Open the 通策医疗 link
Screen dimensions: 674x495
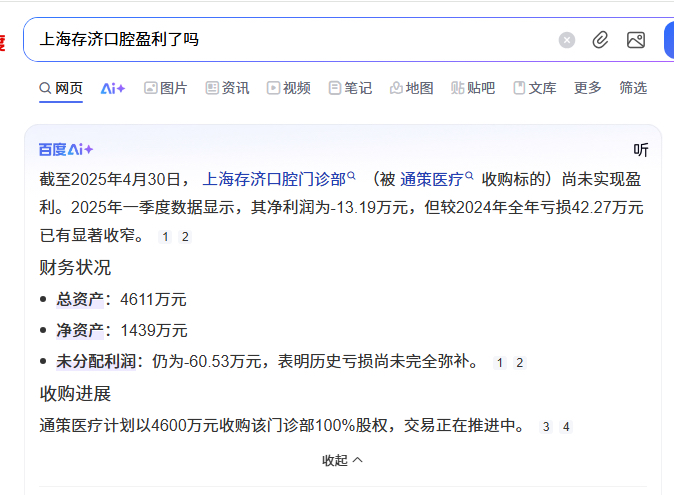(x=436, y=179)
